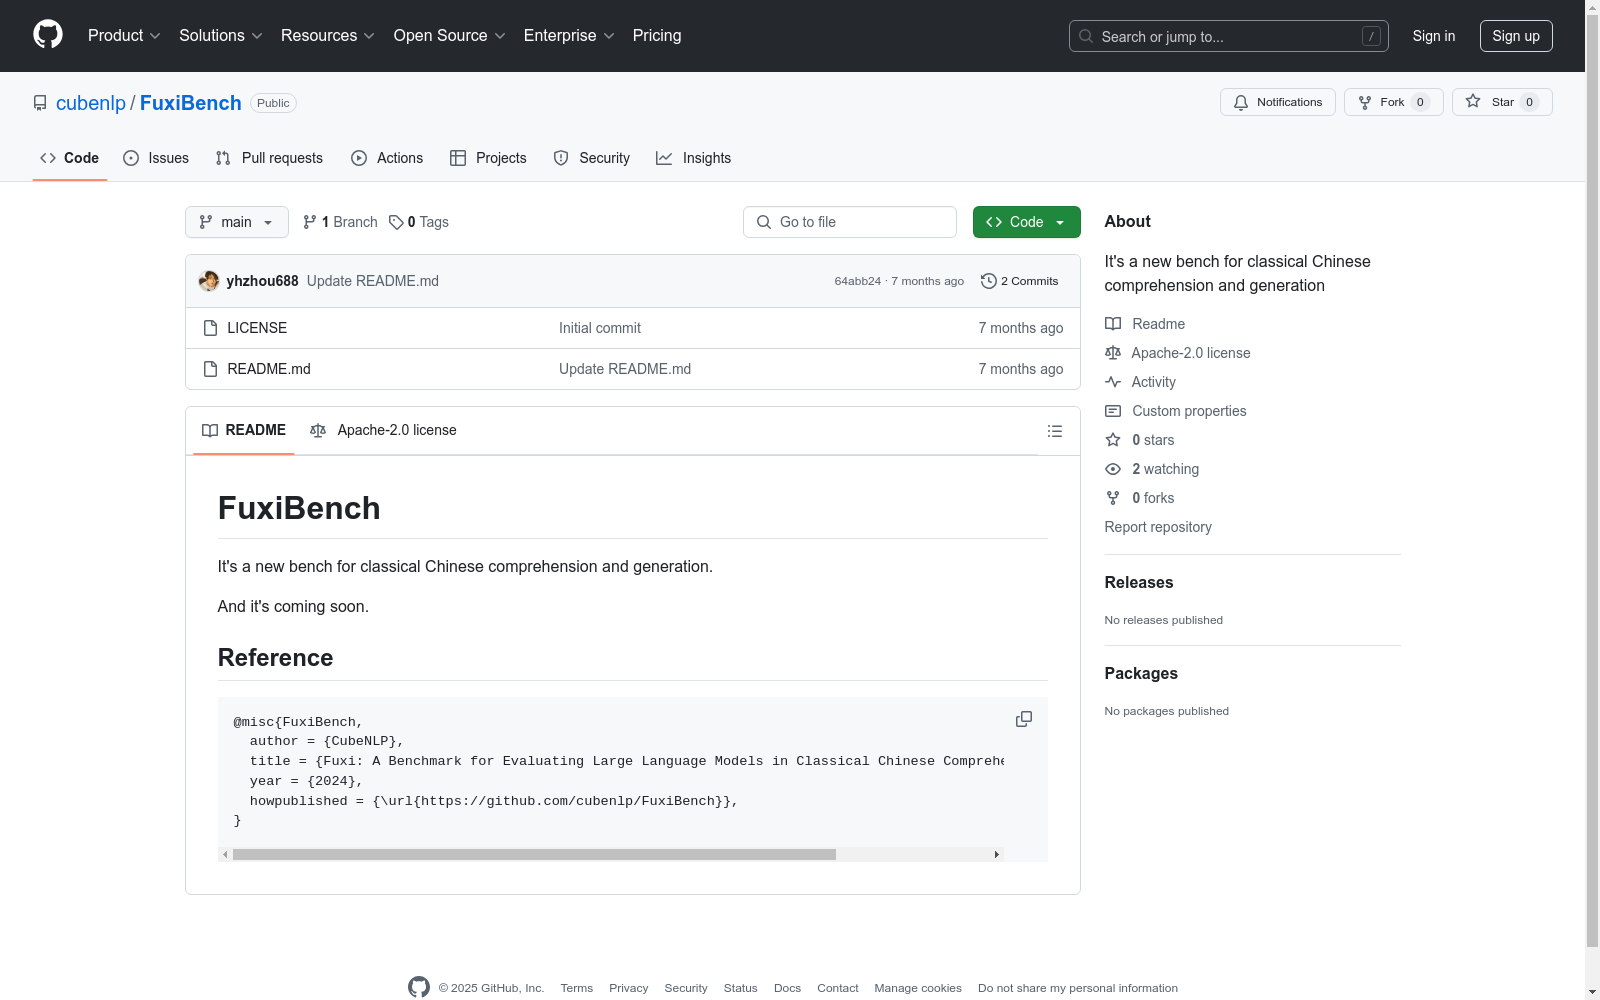Image resolution: width=1600 pixels, height=1000 pixels.
Task: Open the footer Terms link
Action: point(577,988)
